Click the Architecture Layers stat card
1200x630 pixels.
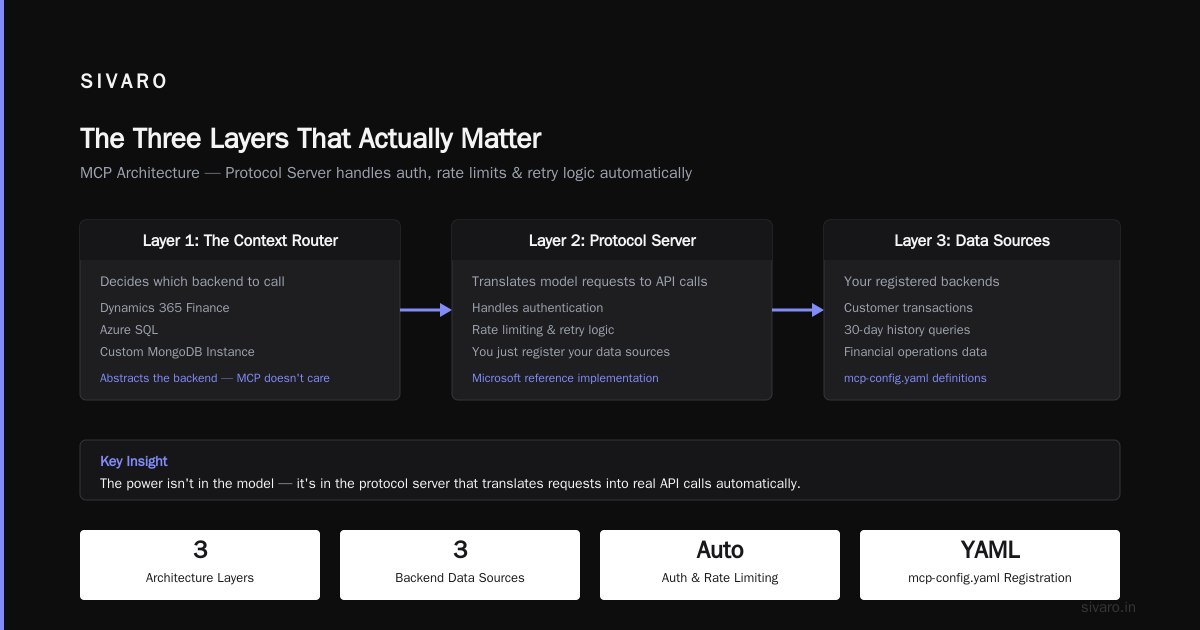[x=200, y=565]
